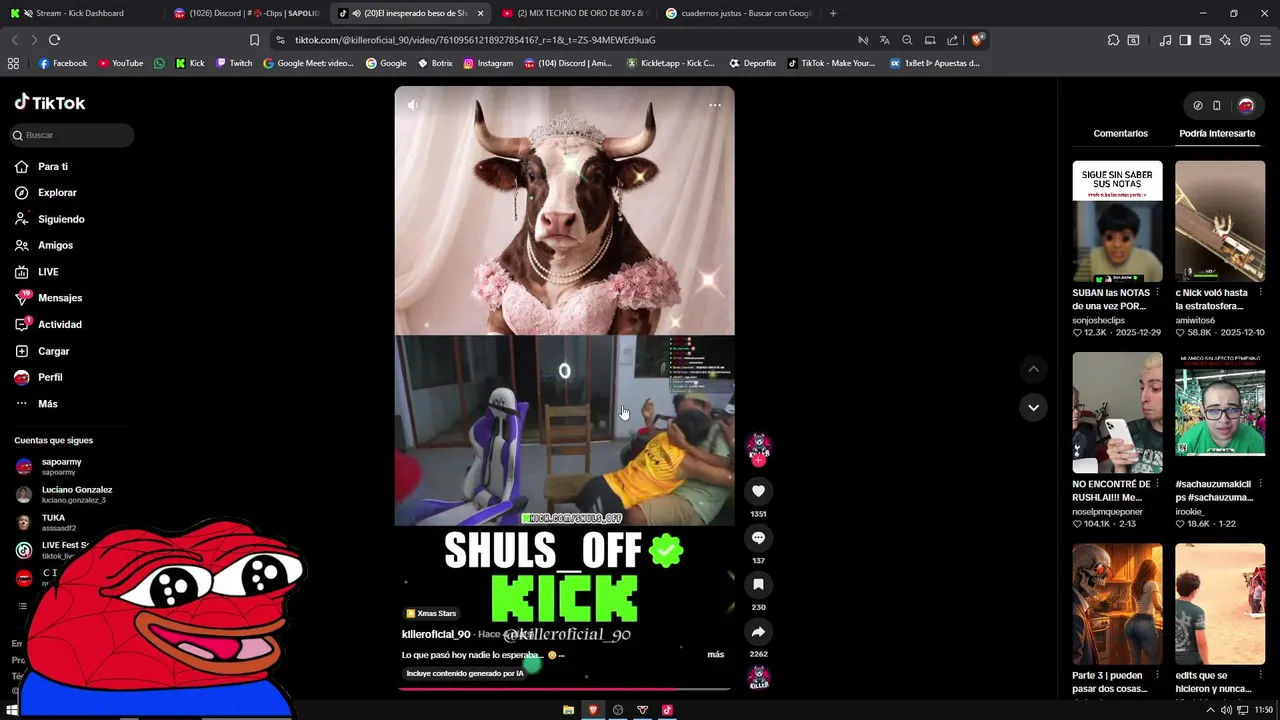Click the Buscar search field

[x=71, y=135]
